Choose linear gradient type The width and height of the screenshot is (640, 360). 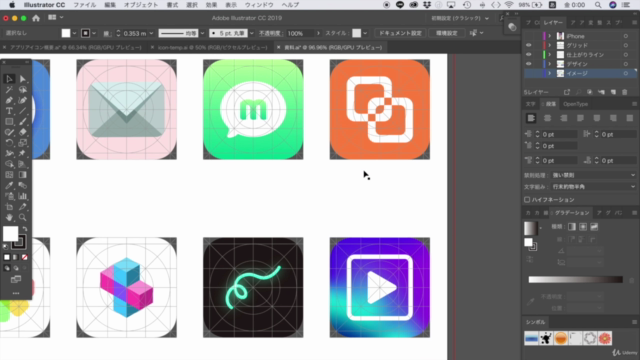point(572,227)
